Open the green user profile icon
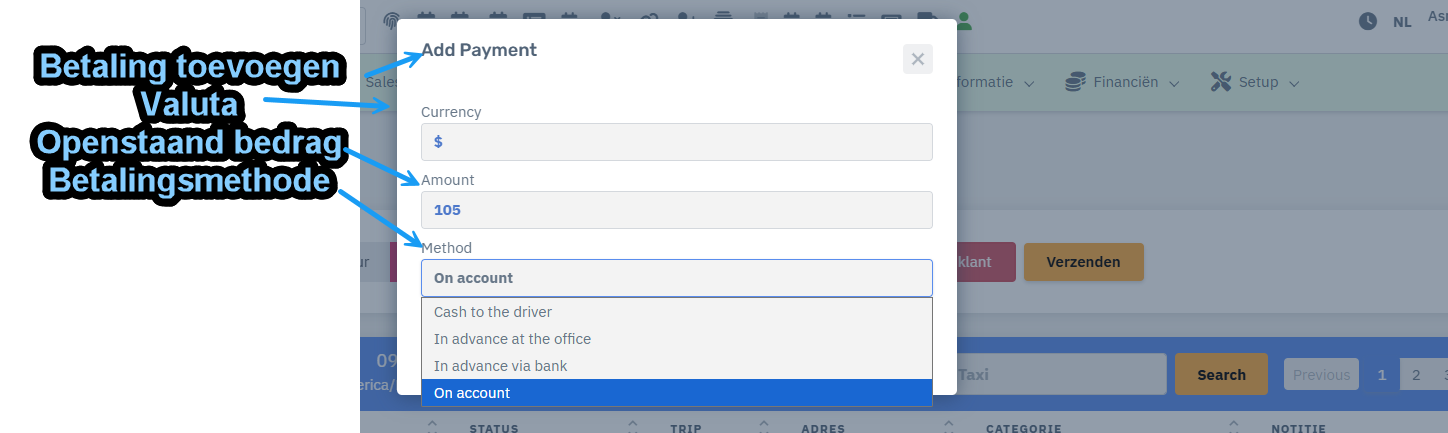This screenshot has width=1448, height=433. 964,19
